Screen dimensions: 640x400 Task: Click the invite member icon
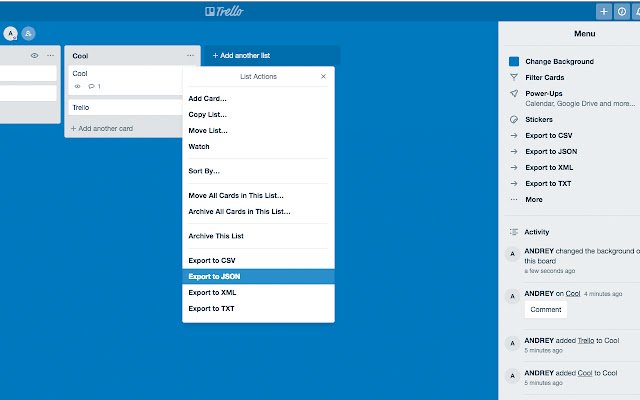[28, 33]
